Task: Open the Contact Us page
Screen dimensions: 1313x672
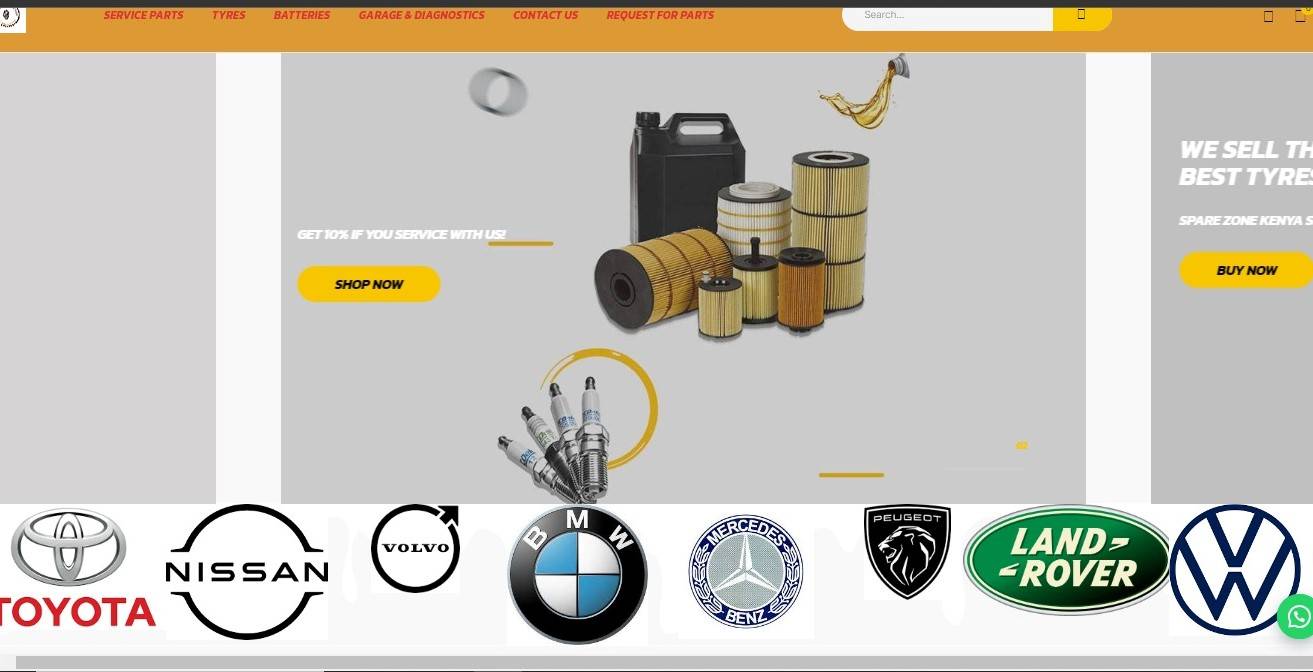Action: click(x=546, y=15)
